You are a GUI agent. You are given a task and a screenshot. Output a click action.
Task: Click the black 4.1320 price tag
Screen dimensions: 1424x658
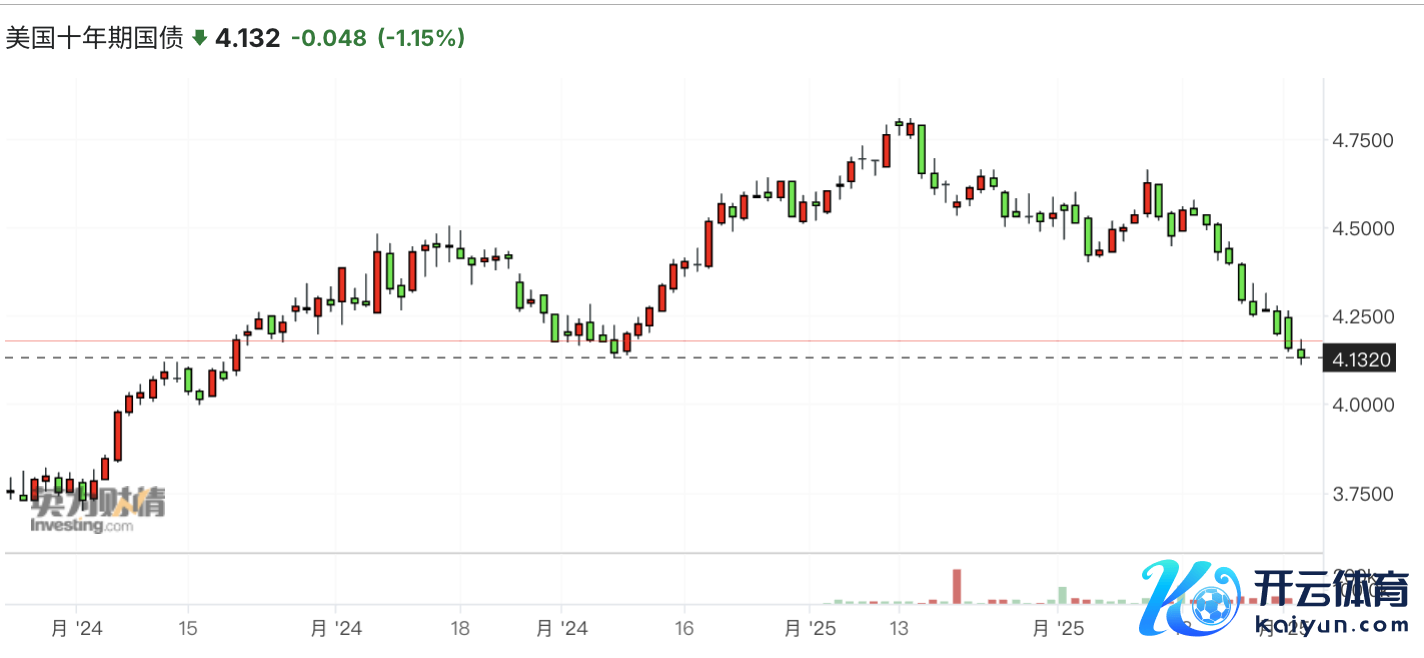pos(1360,359)
